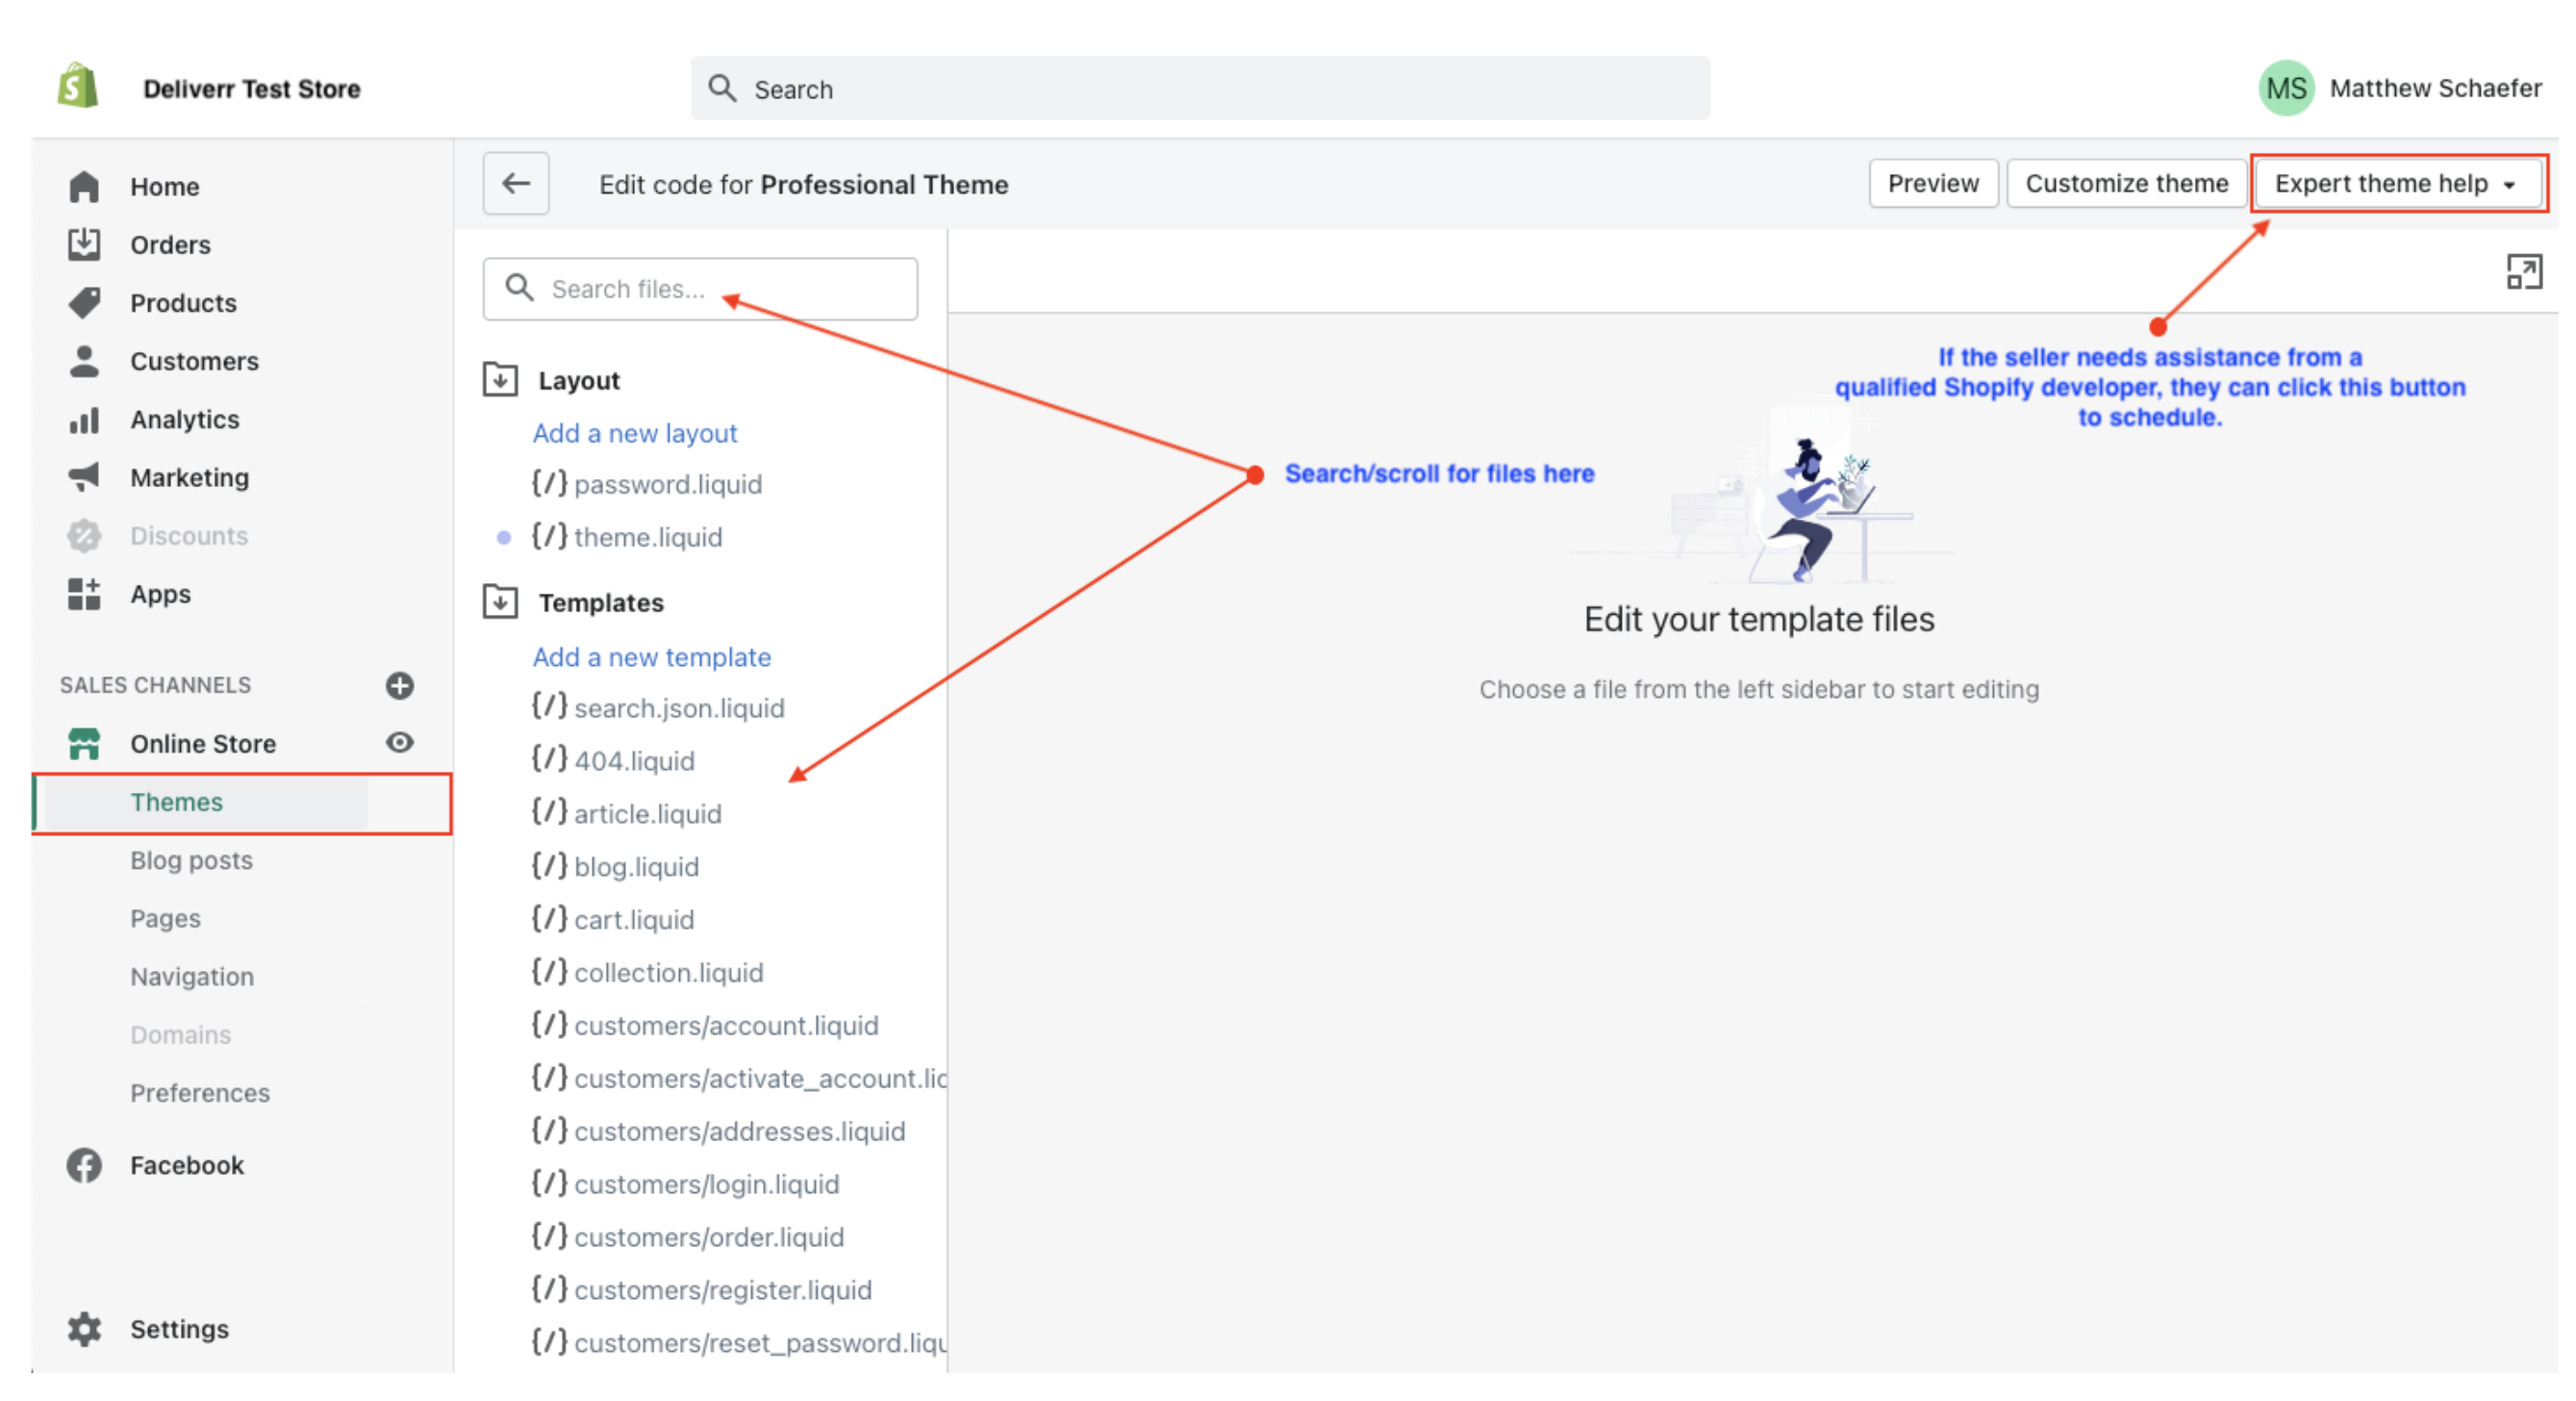The image size is (2576, 1401).
Task: Open the Home menu label
Action: click(x=165, y=187)
